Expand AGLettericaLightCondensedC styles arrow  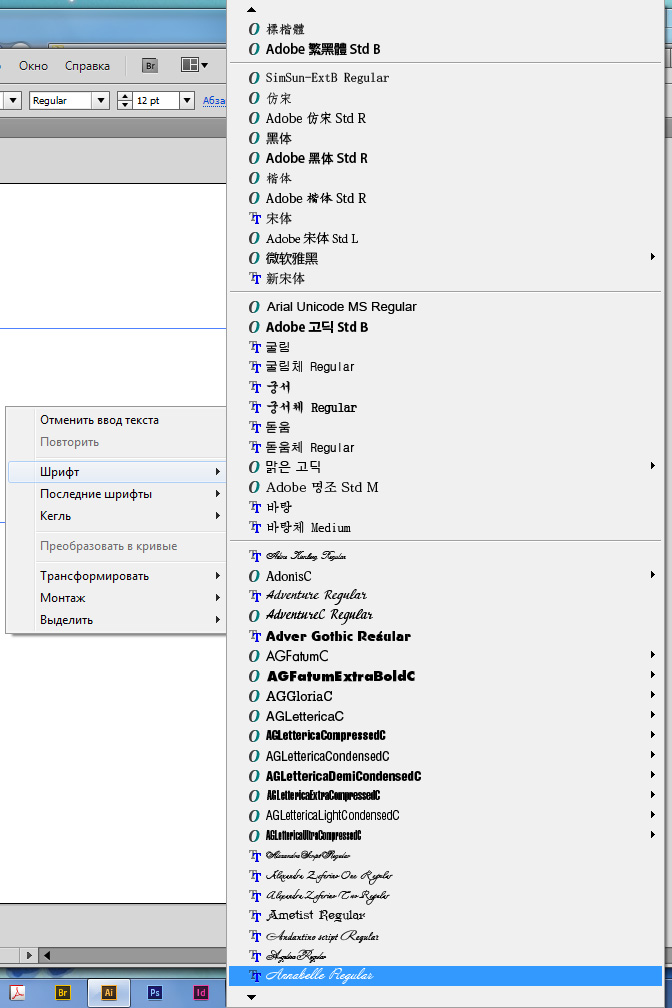[x=653, y=814]
